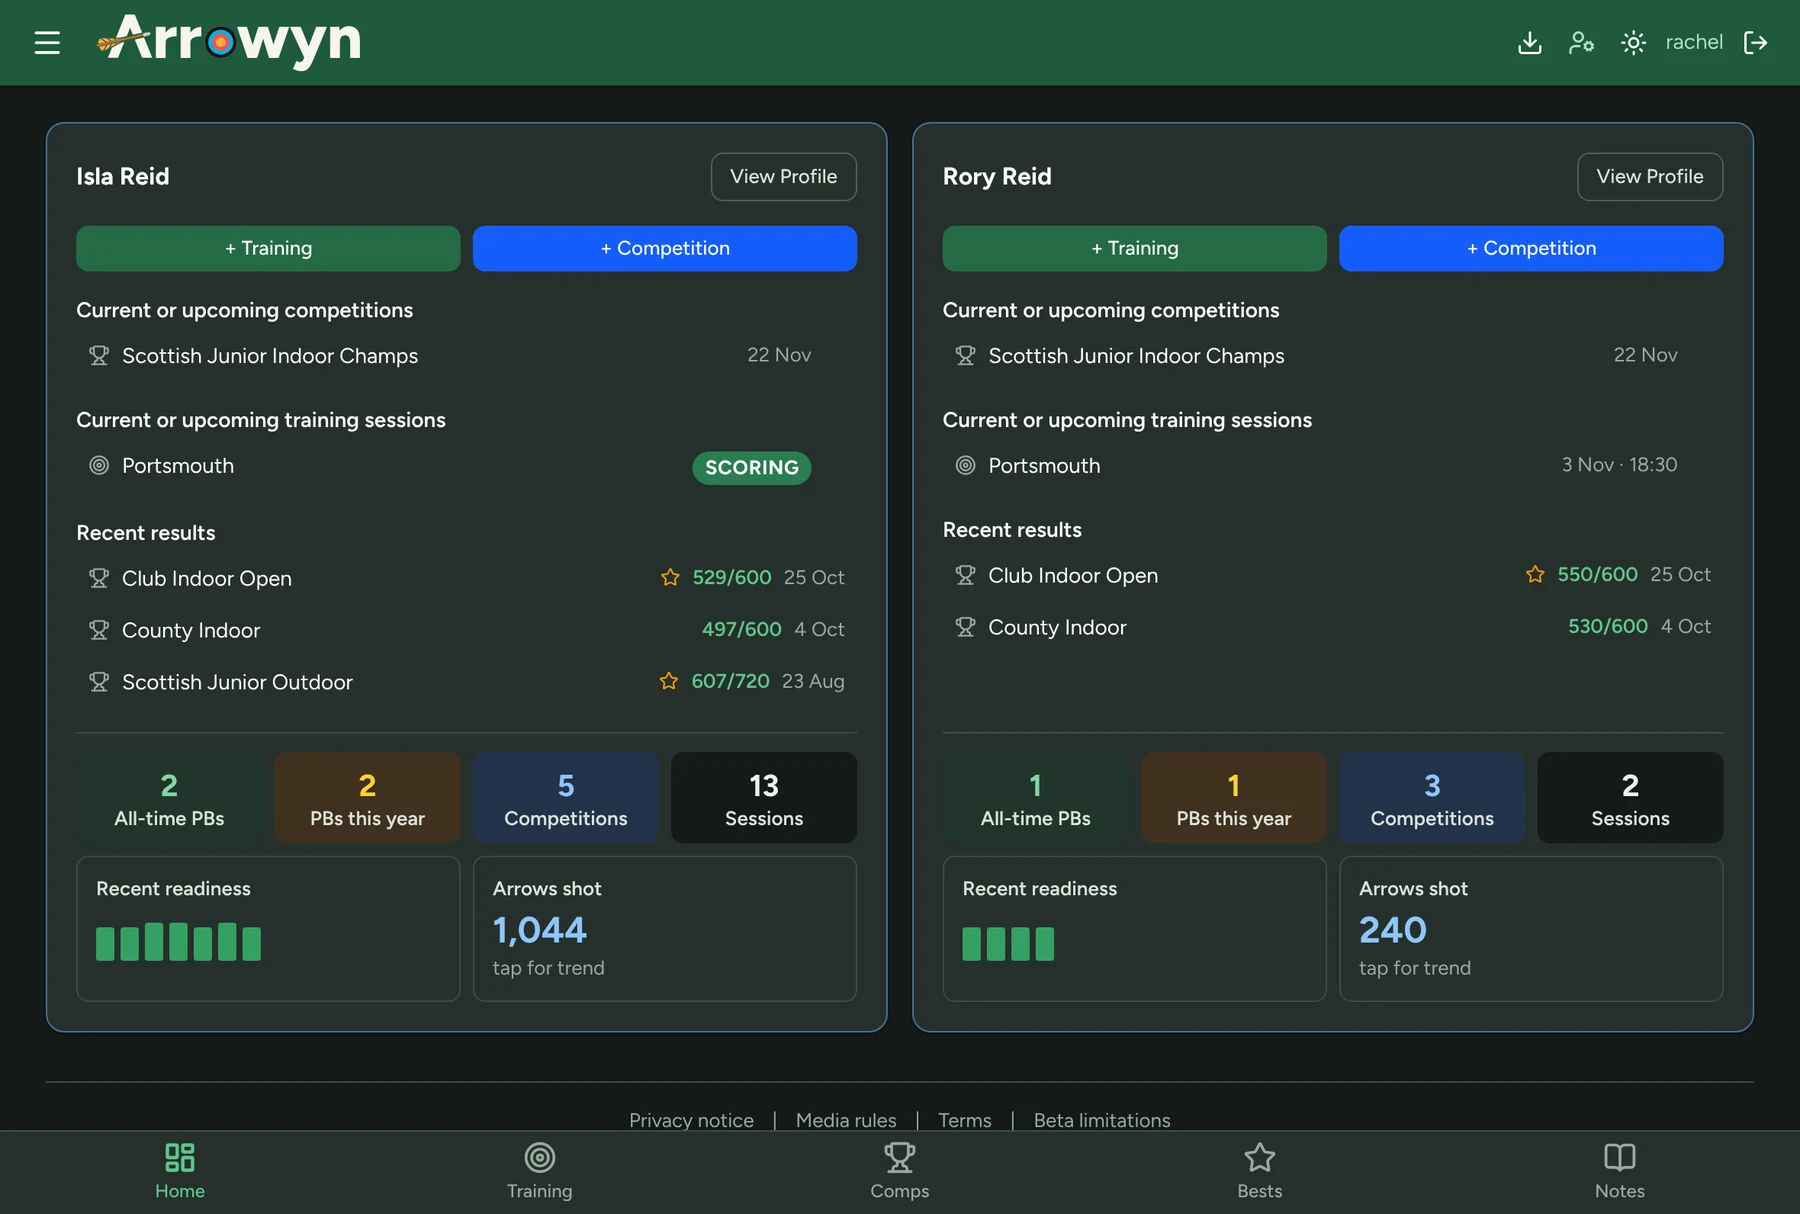Add a training session for Rory Reid
This screenshot has height=1214, width=1800.
tap(1134, 248)
